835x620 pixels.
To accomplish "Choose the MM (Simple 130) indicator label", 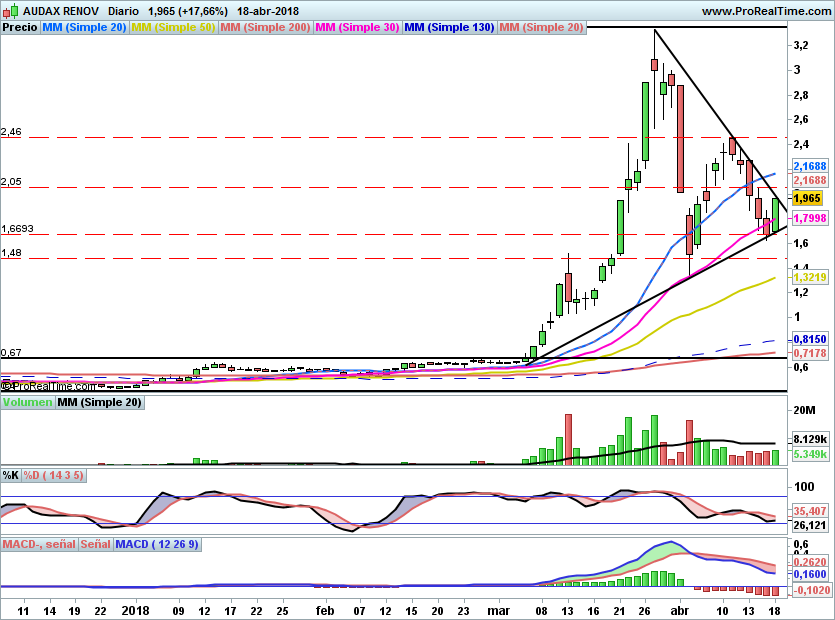I will (x=449, y=28).
